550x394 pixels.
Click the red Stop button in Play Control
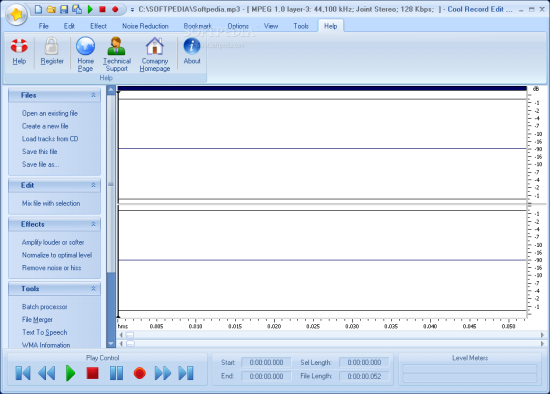pyautogui.click(x=93, y=373)
